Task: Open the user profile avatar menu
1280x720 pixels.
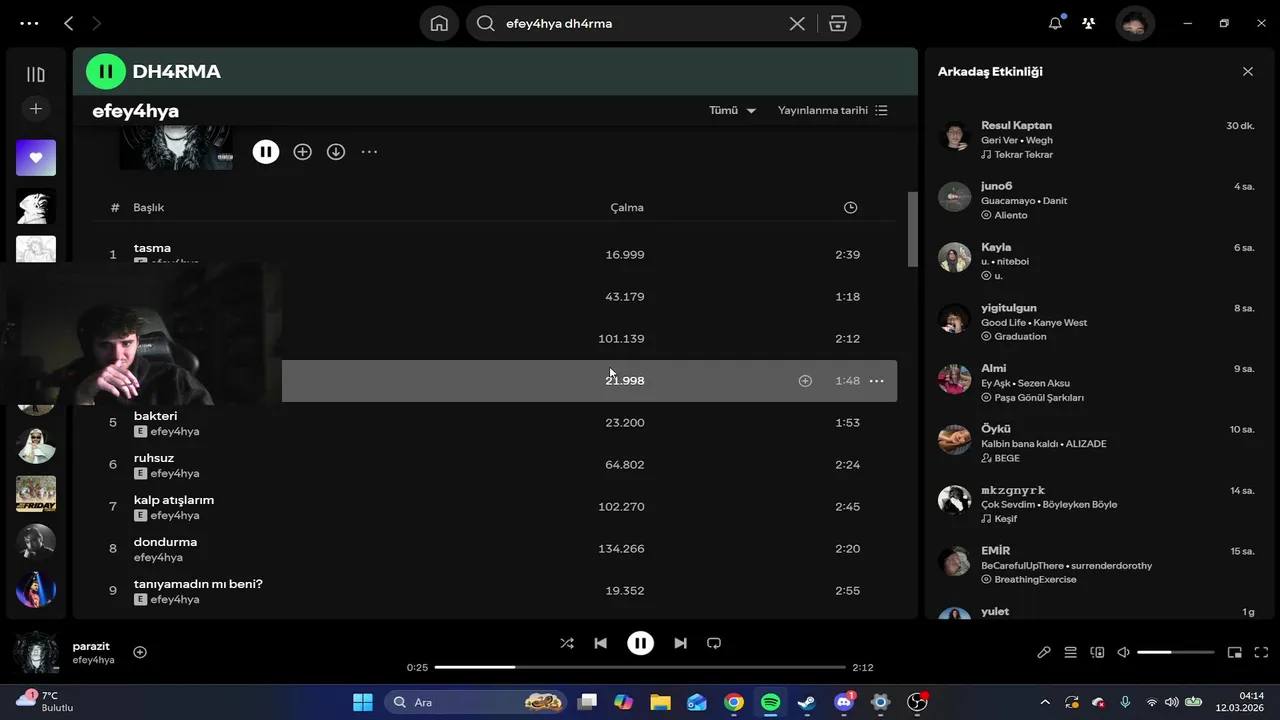Action: 1135,23
